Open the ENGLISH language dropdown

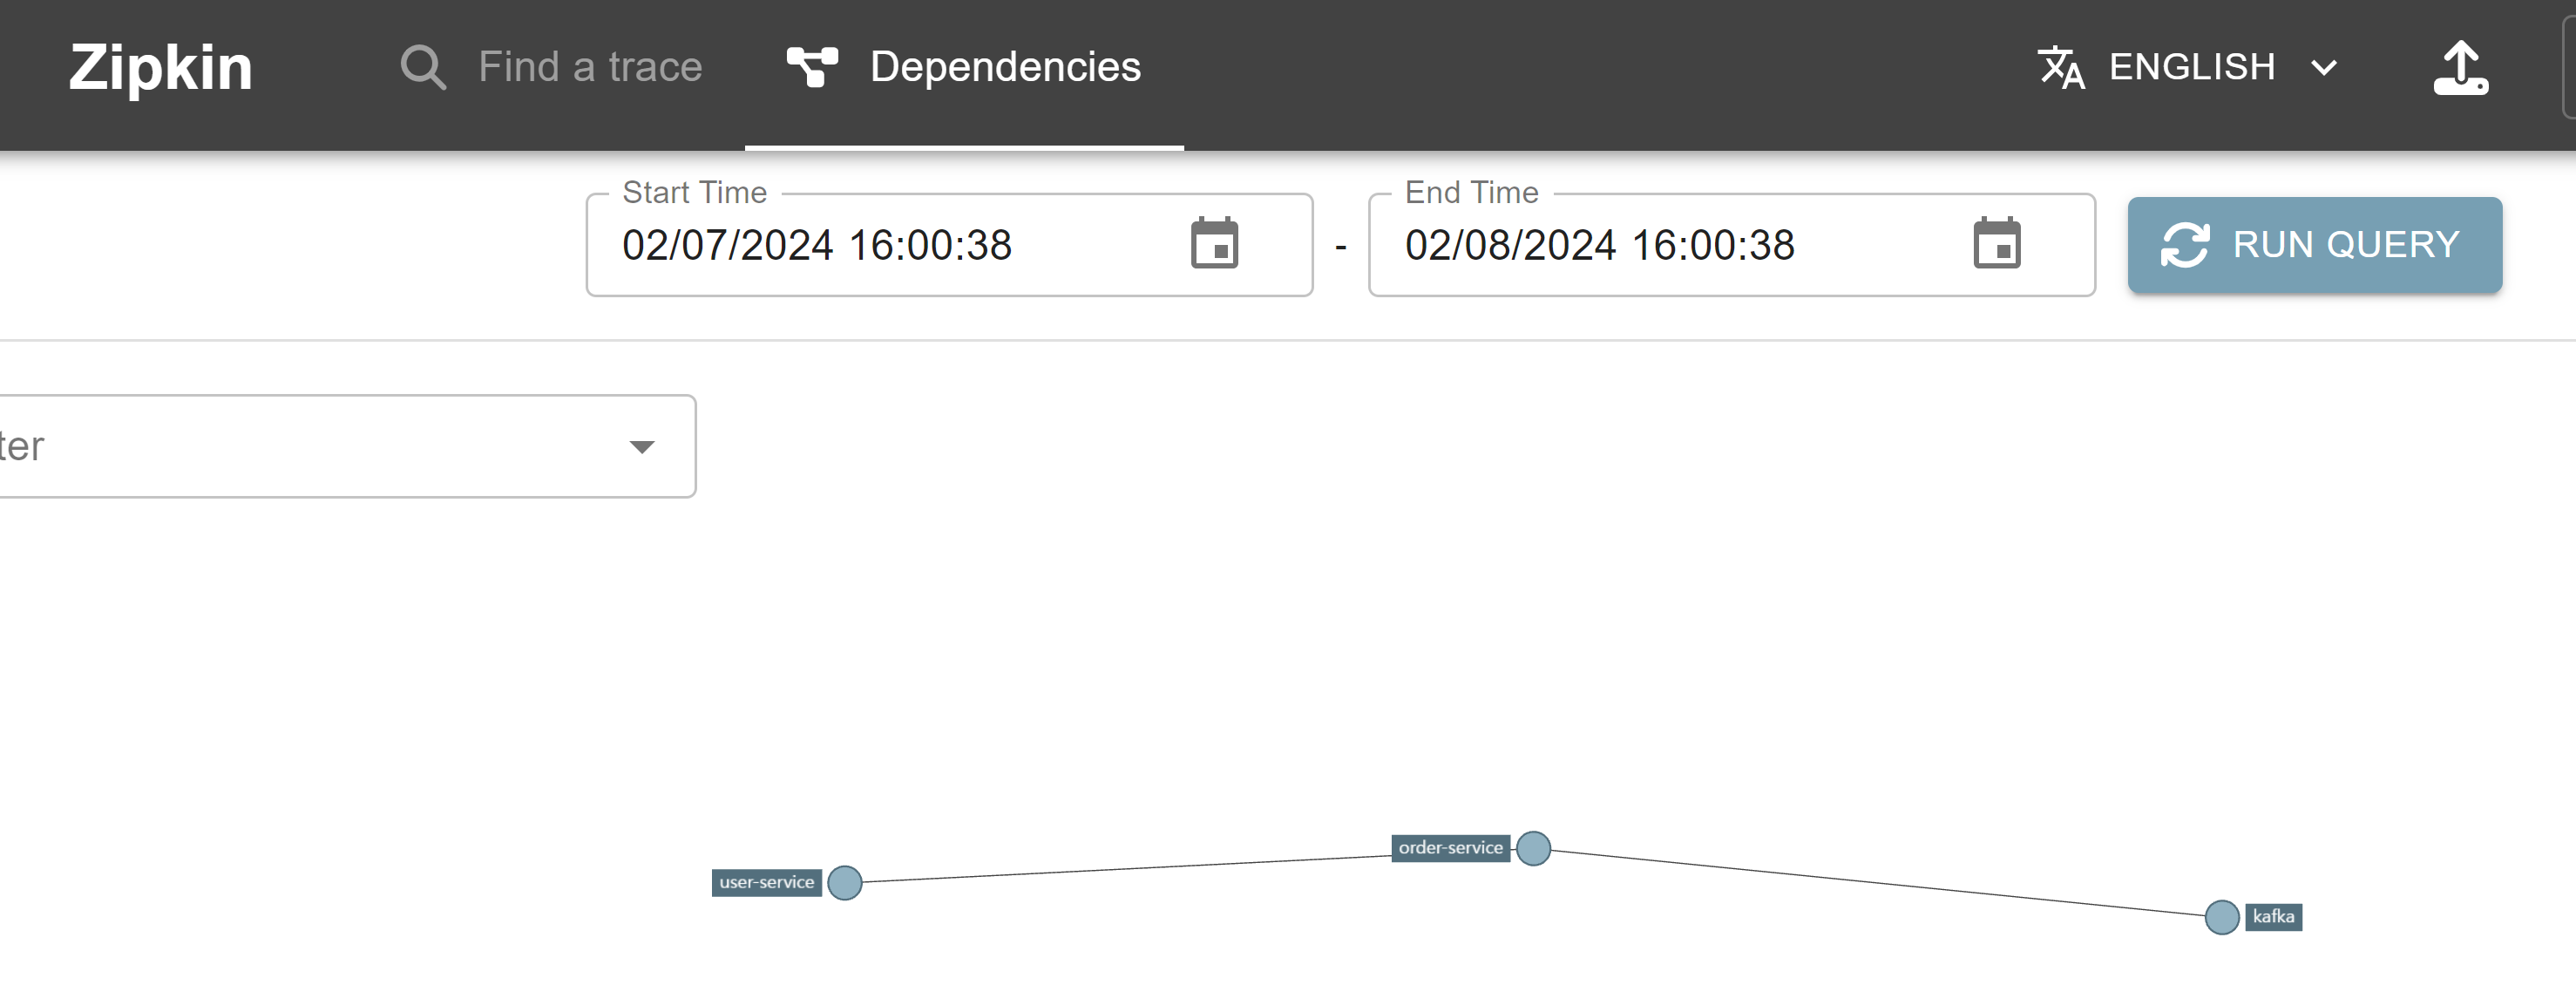point(2190,67)
